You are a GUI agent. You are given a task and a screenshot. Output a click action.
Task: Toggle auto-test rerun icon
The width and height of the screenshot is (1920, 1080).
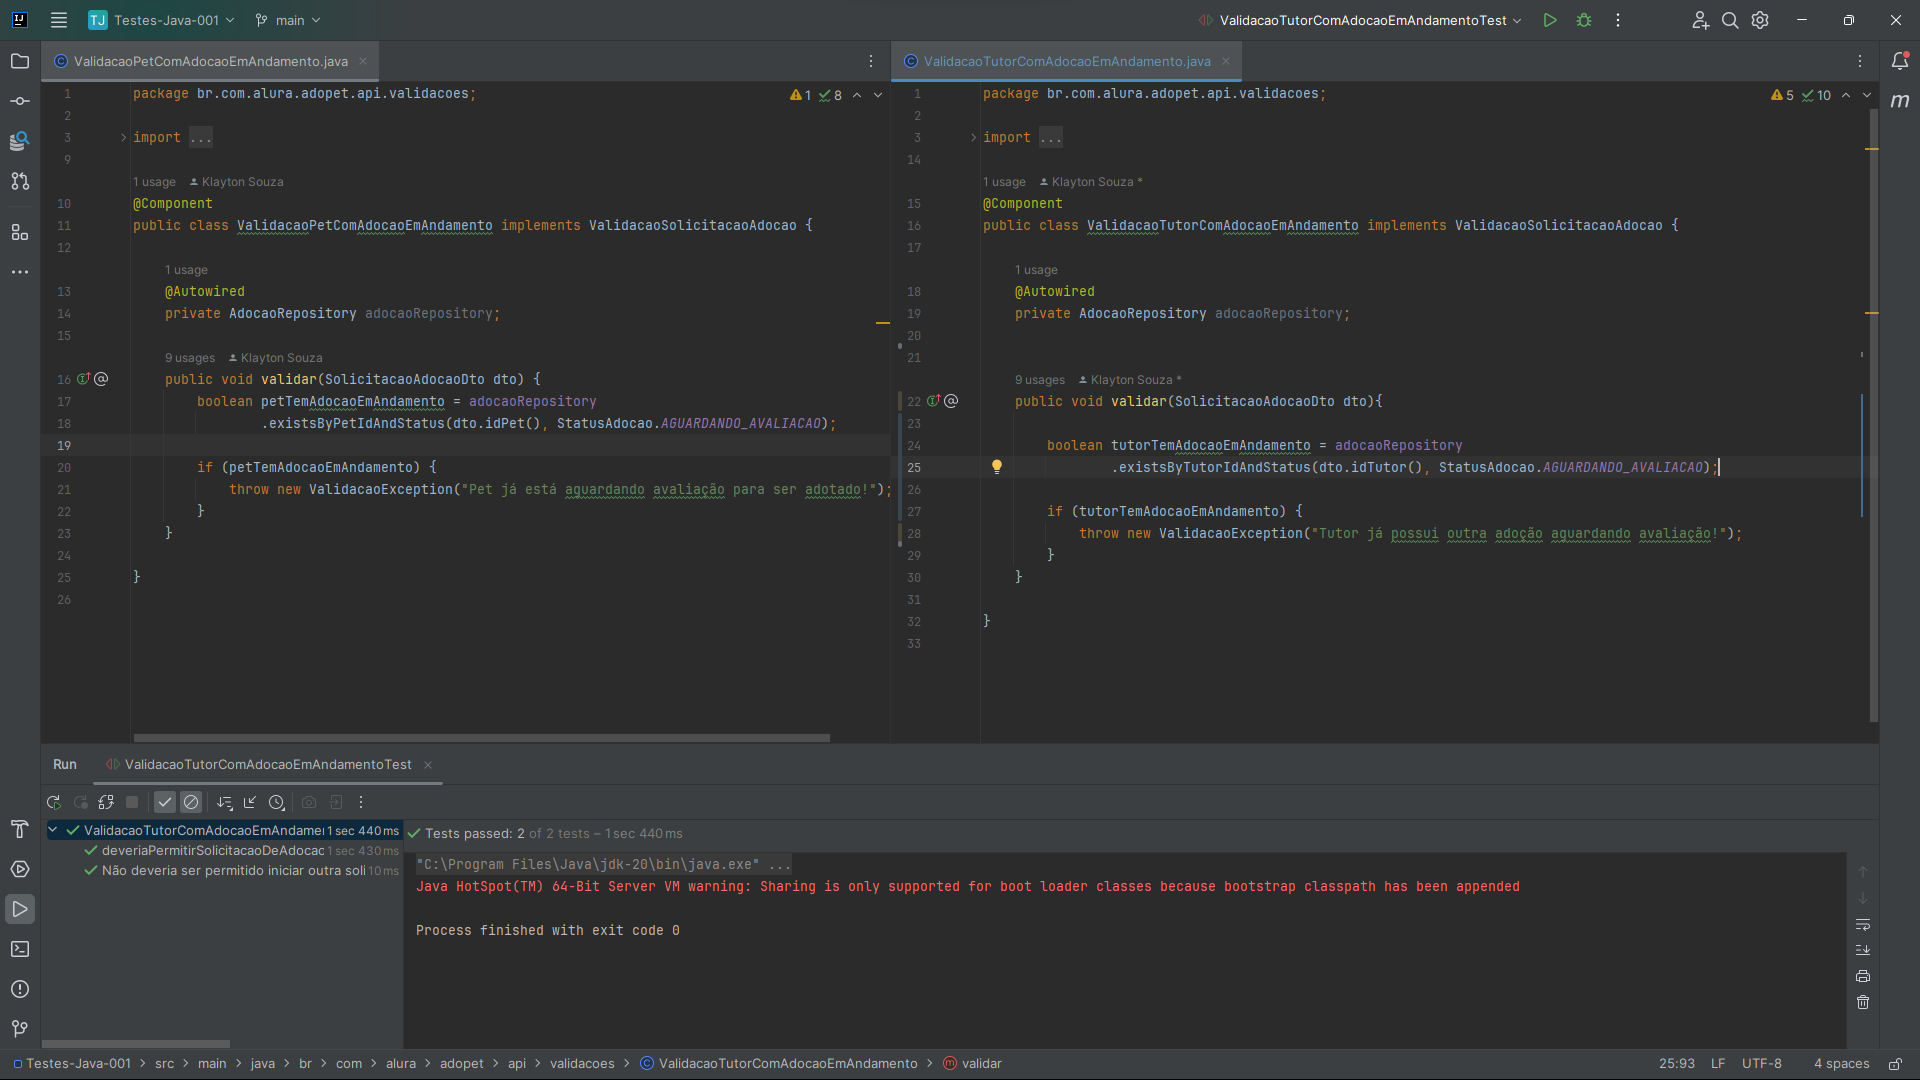106,802
